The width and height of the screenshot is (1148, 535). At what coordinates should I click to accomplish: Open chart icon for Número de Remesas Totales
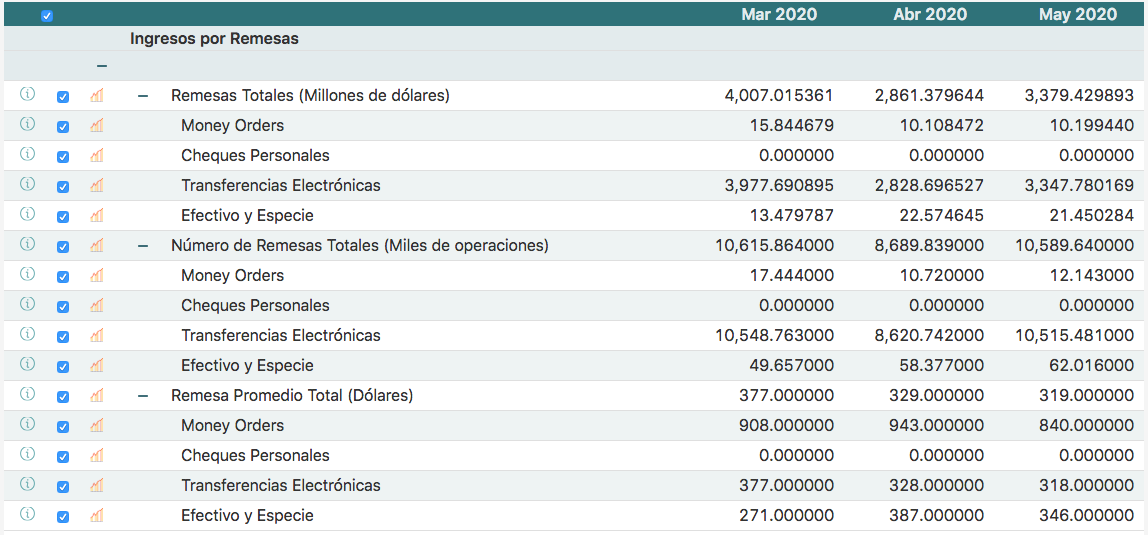(97, 245)
